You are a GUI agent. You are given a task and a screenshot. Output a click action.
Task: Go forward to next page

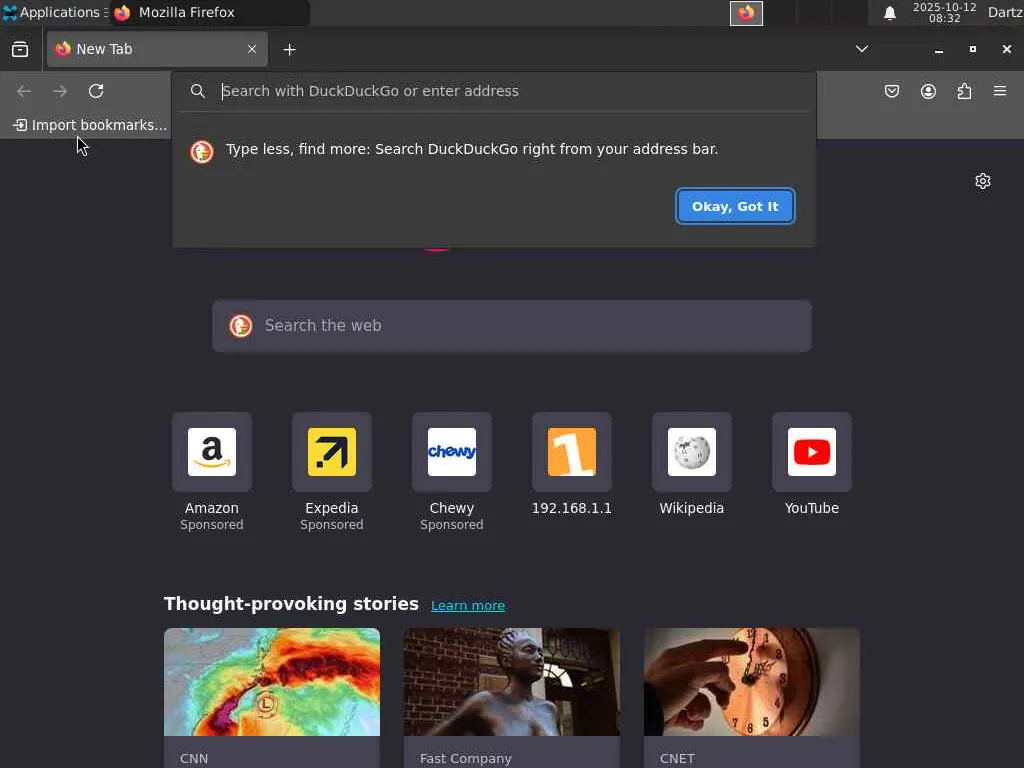pyautogui.click(x=60, y=91)
